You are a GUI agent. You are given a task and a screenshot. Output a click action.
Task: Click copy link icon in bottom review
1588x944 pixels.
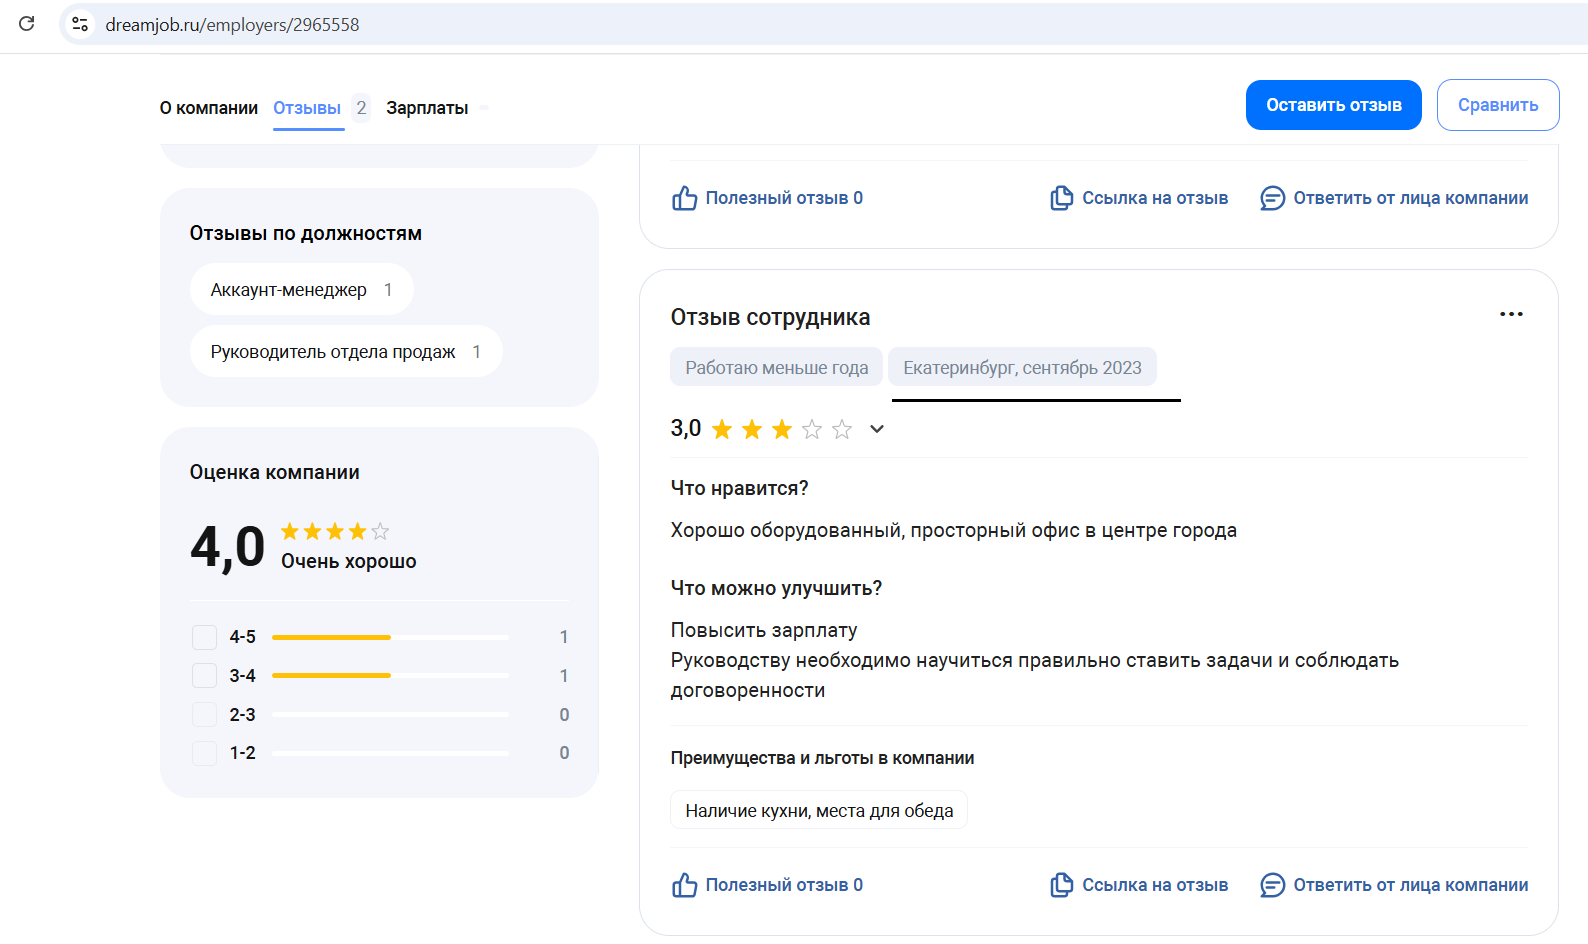1061,885
